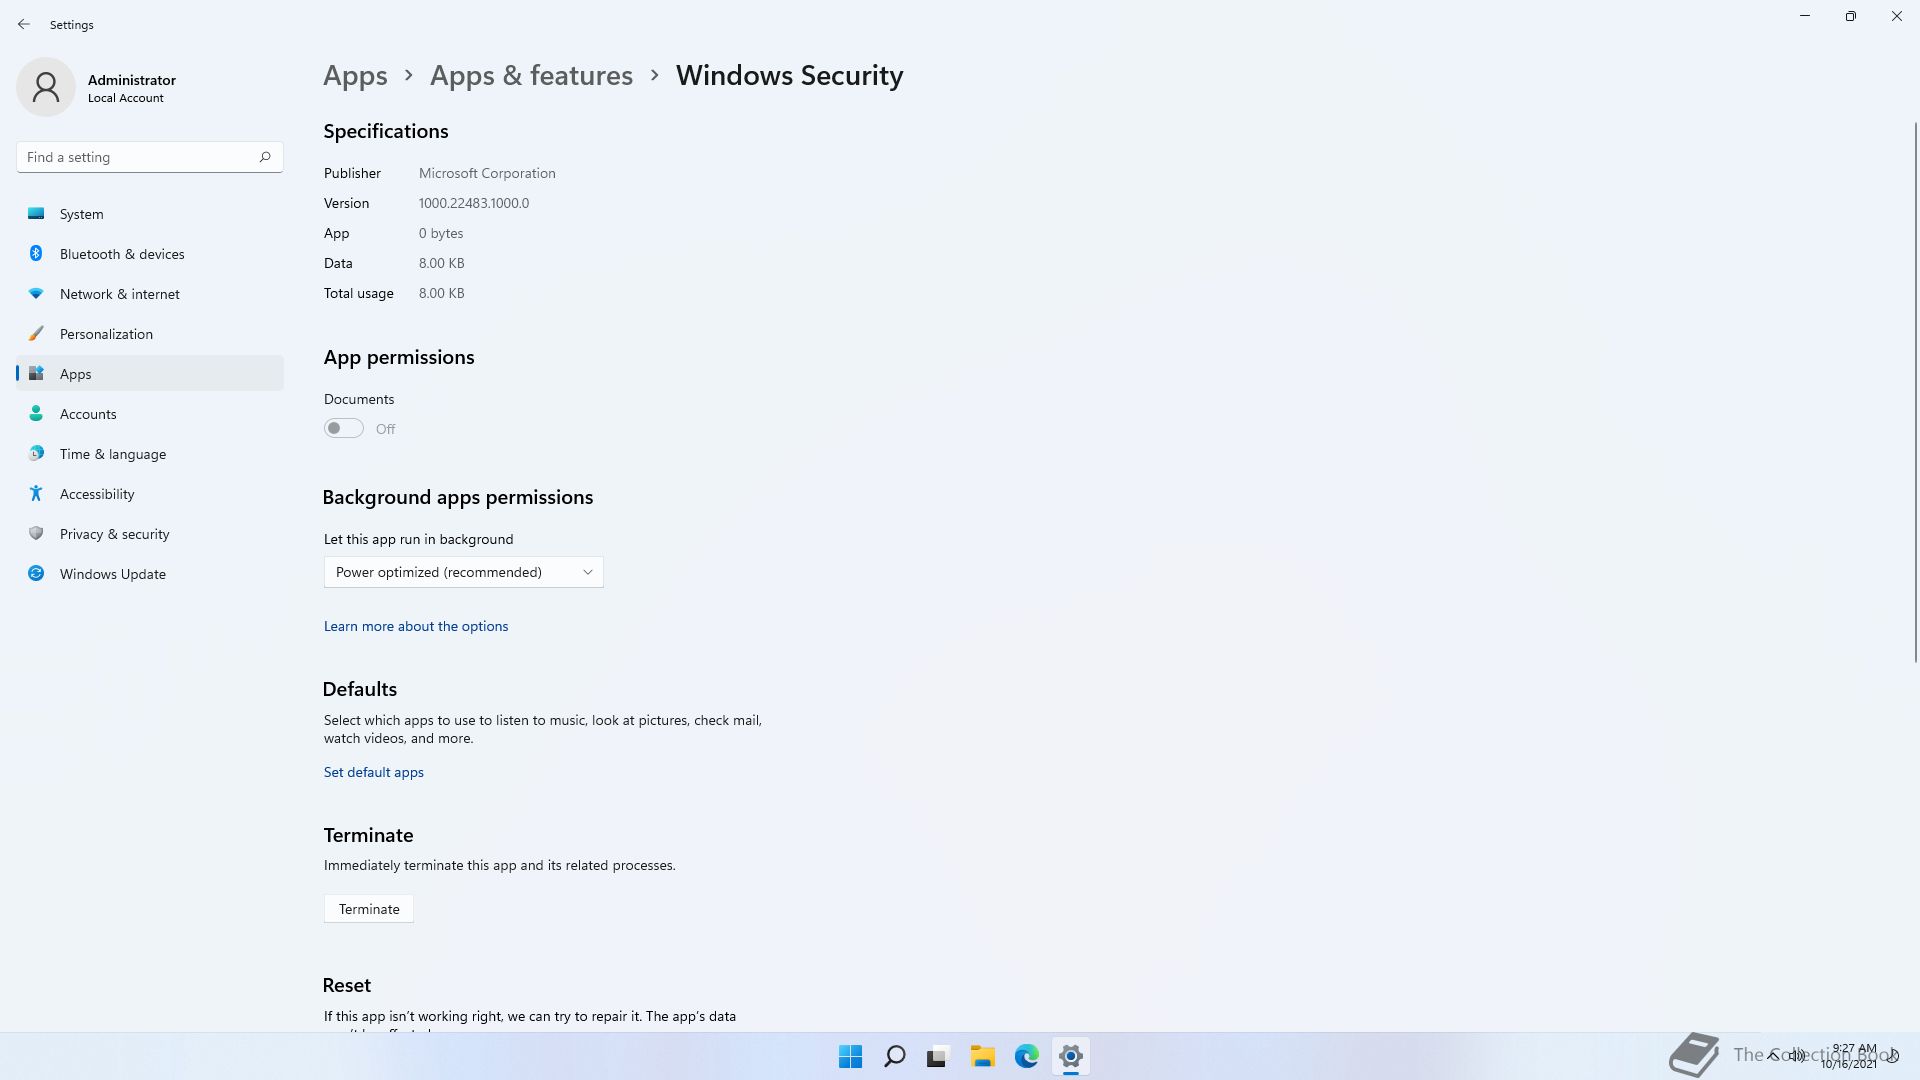Screen dimensions: 1920x1080
Task: Click Microsoft Corporation publisher text
Action: 487,173
